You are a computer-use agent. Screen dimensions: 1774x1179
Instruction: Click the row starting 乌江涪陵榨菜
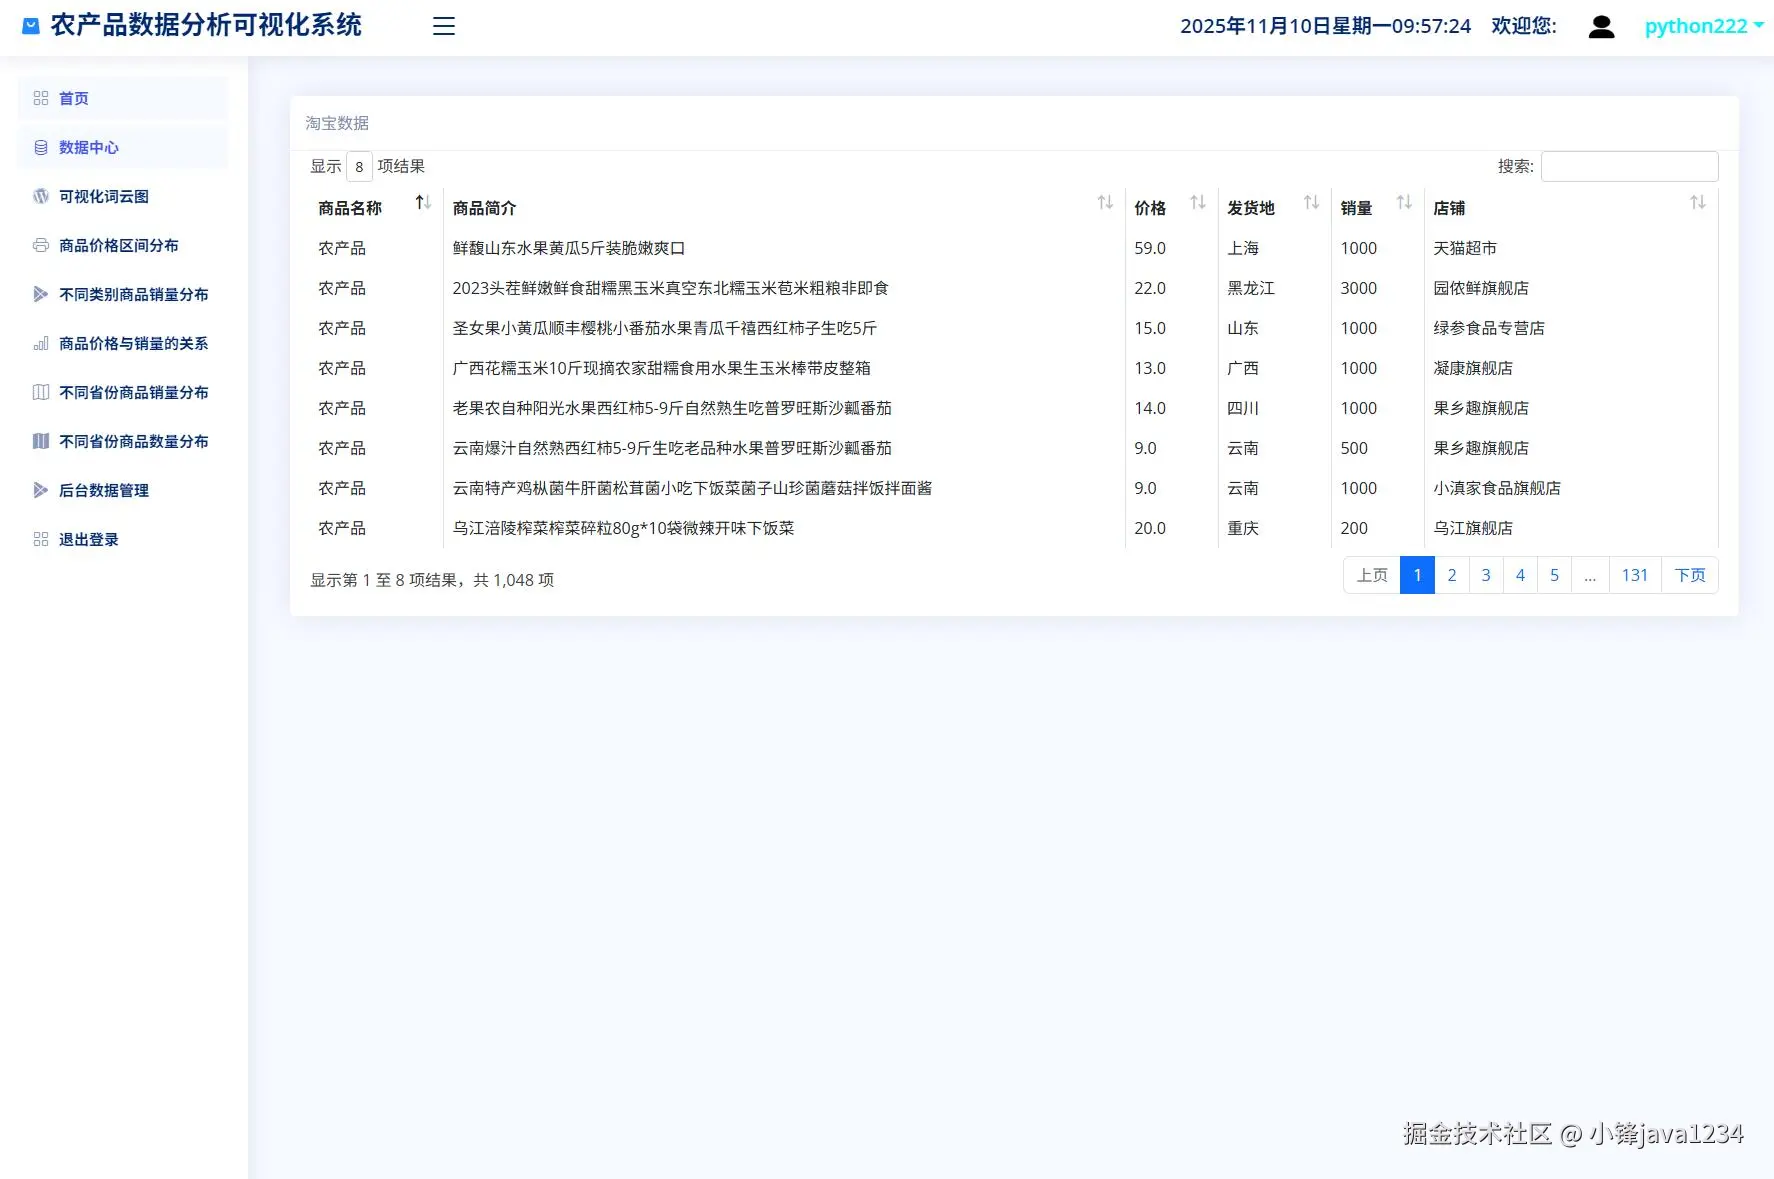[x=1014, y=528]
